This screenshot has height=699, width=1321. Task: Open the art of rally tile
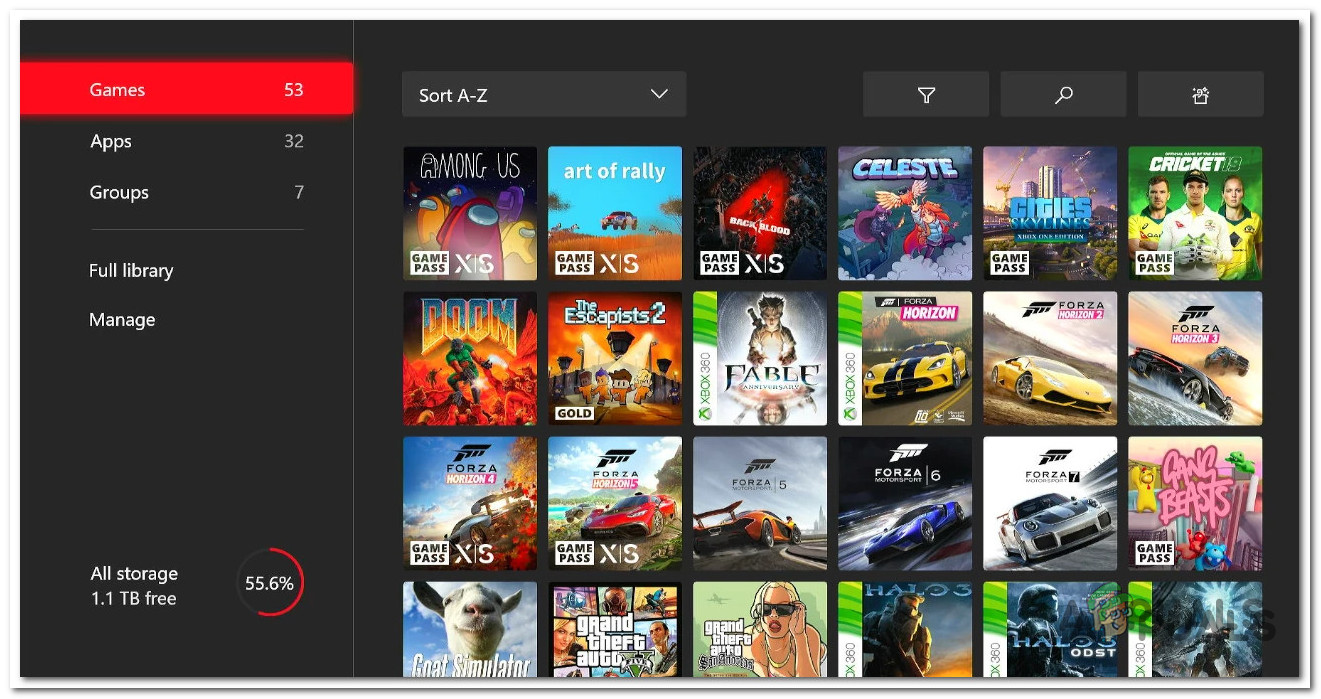tap(615, 213)
